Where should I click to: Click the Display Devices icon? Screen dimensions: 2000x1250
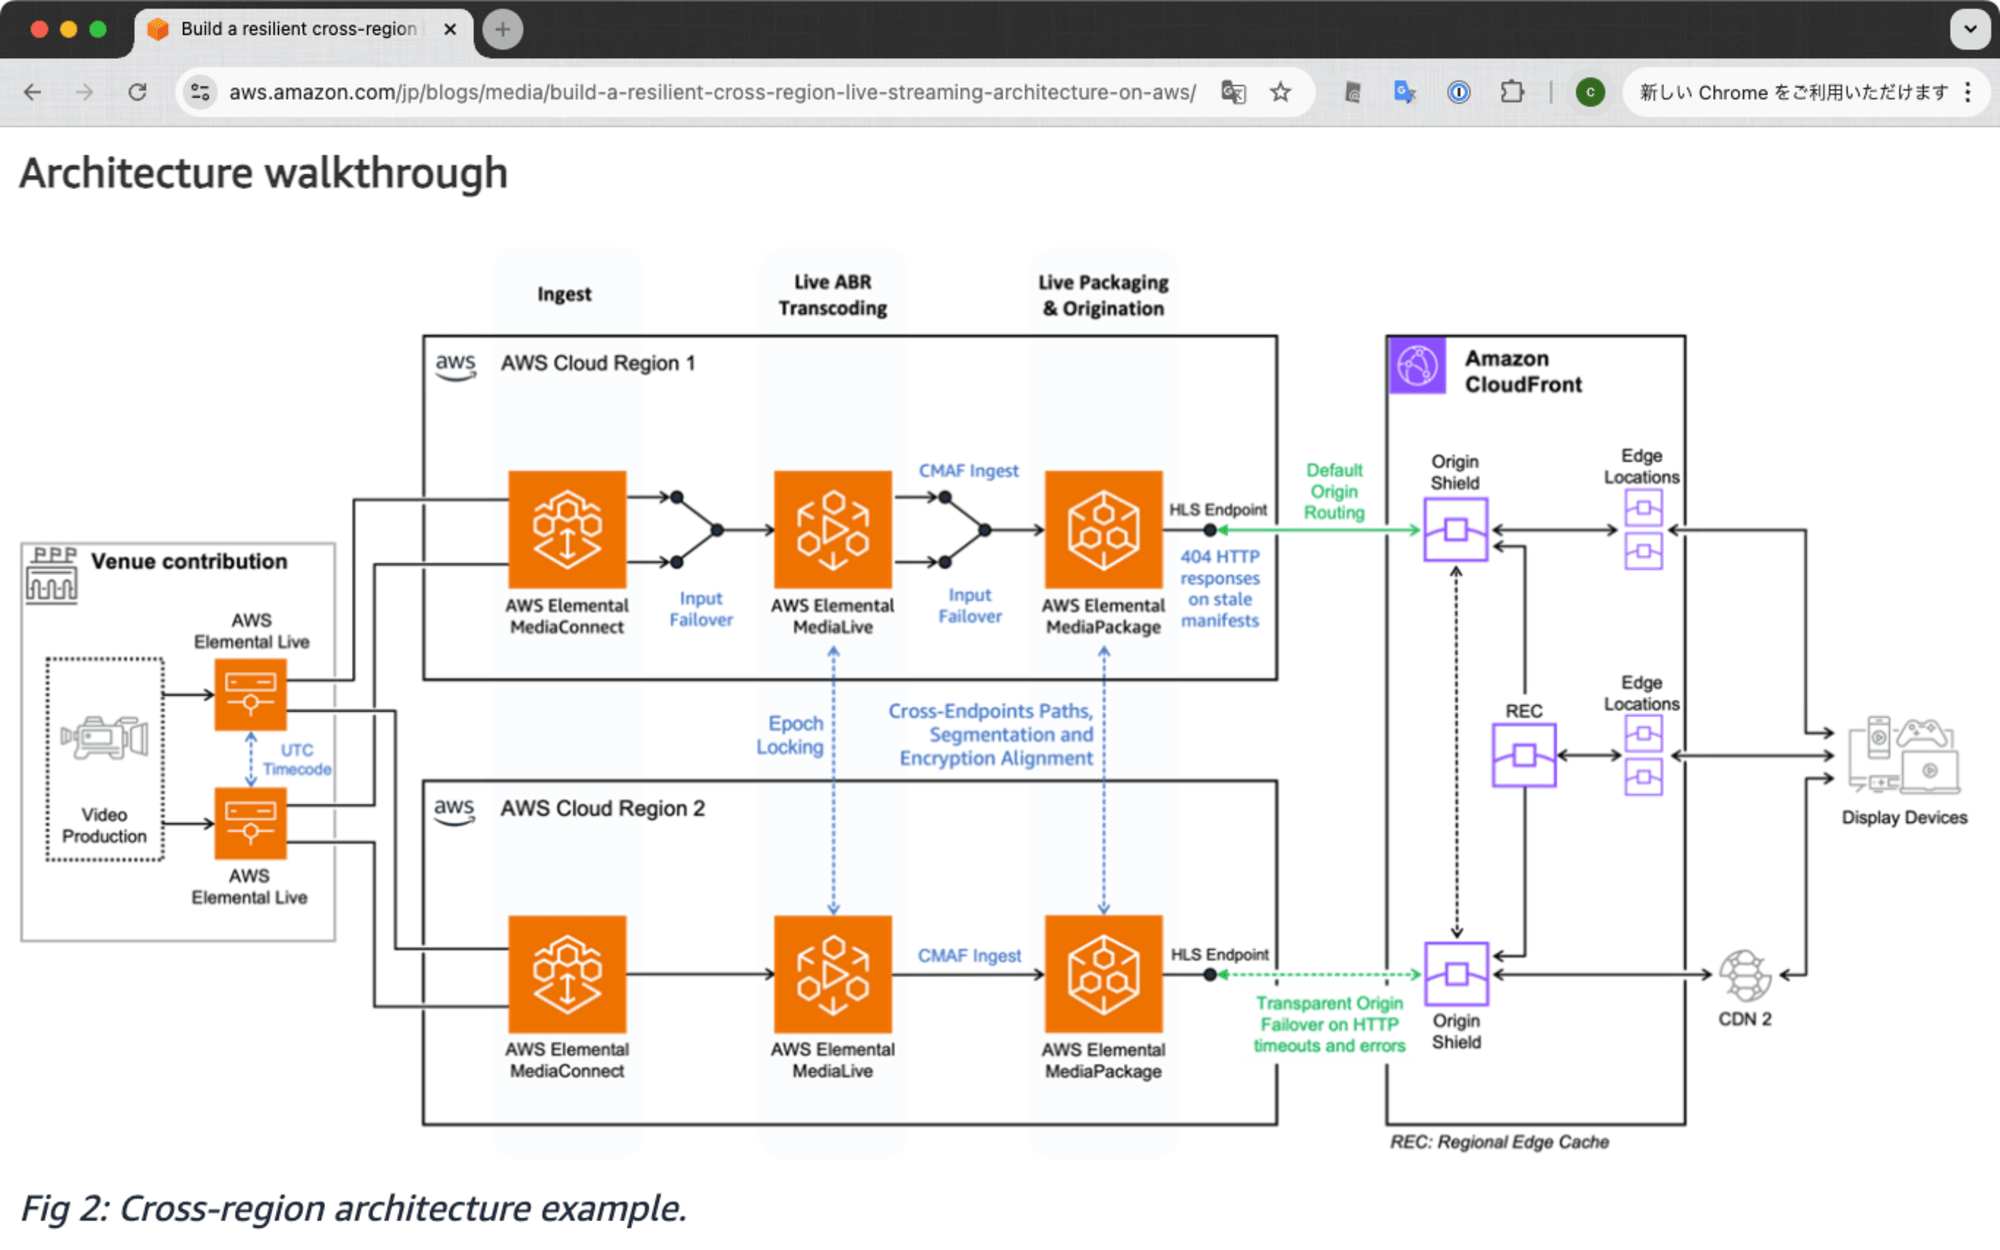(1904, 755)
